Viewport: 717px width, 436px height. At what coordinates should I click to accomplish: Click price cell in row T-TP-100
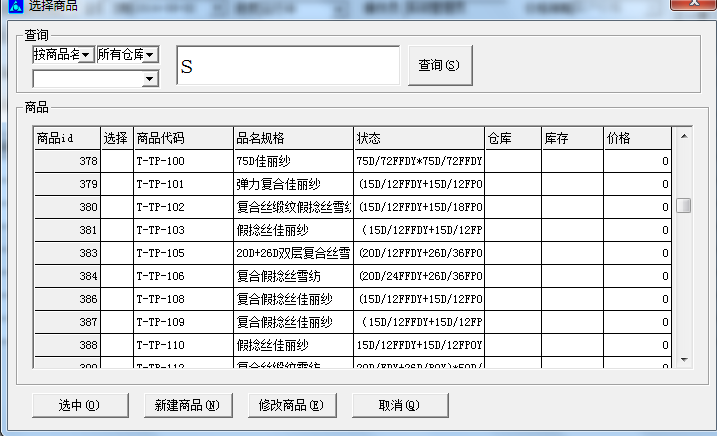coord(637,161)
